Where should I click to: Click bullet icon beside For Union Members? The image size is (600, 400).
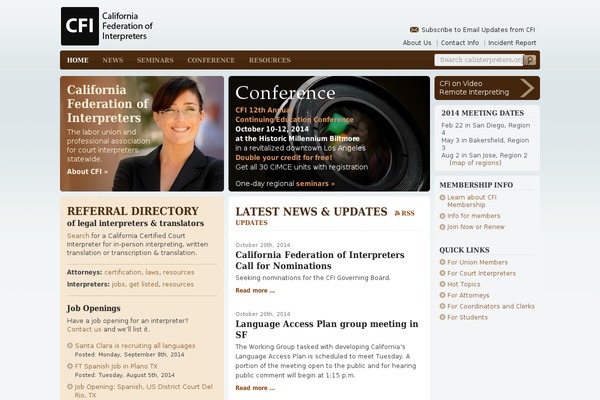click(x=442, y=262)
